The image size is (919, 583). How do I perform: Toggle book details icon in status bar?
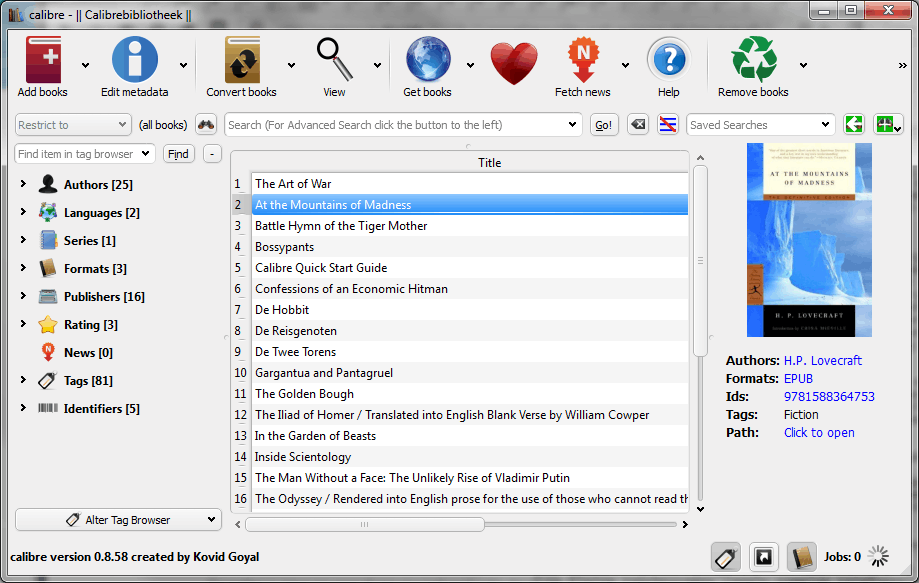pos(801,557)
